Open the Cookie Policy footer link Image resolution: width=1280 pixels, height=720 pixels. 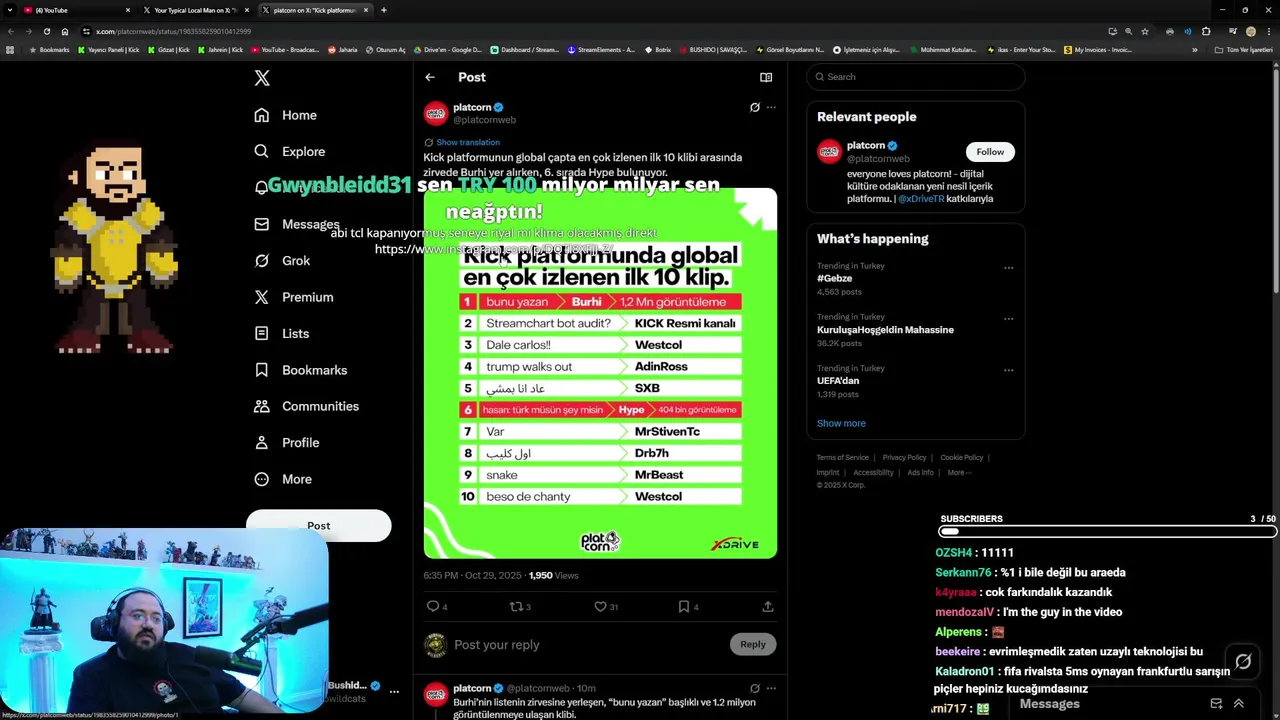point(961,458)
